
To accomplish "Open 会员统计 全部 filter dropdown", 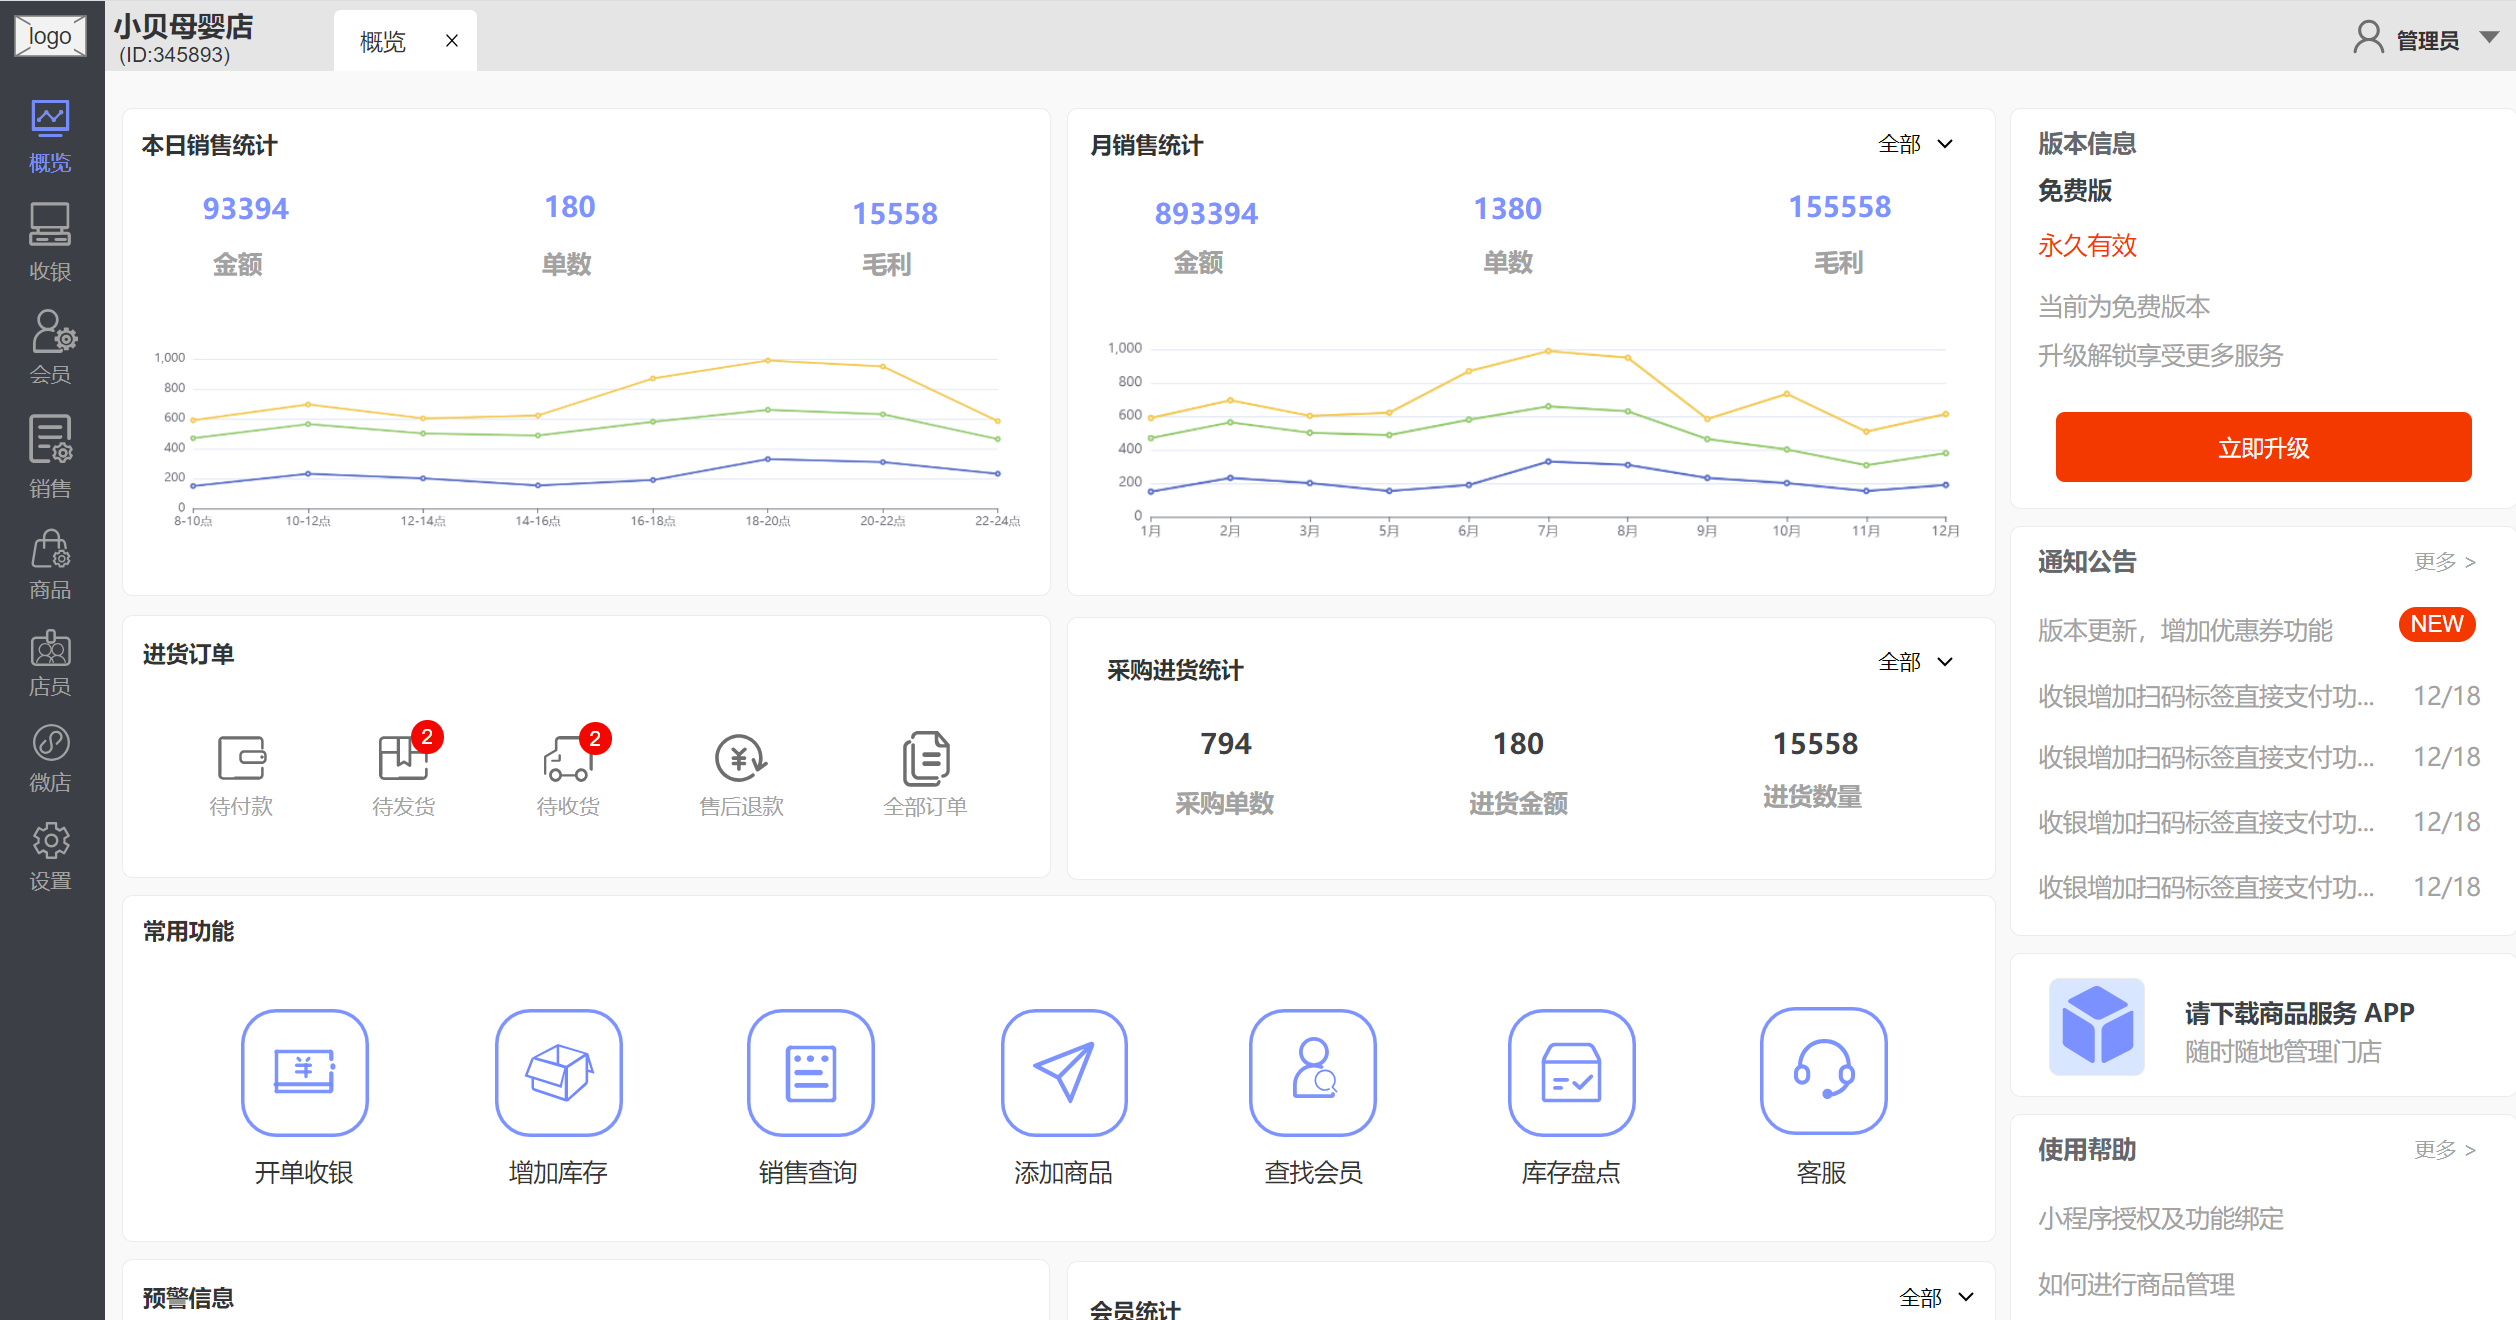I will click(1937, 1297).
